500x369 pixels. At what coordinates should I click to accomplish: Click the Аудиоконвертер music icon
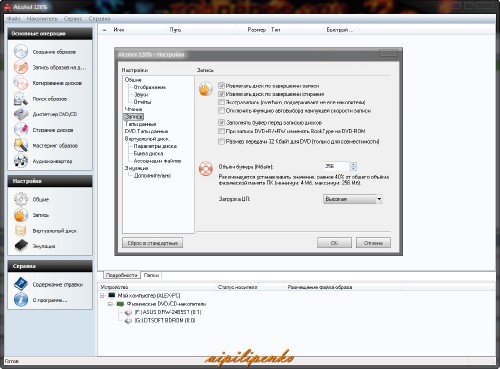click(x=21, y=161)
